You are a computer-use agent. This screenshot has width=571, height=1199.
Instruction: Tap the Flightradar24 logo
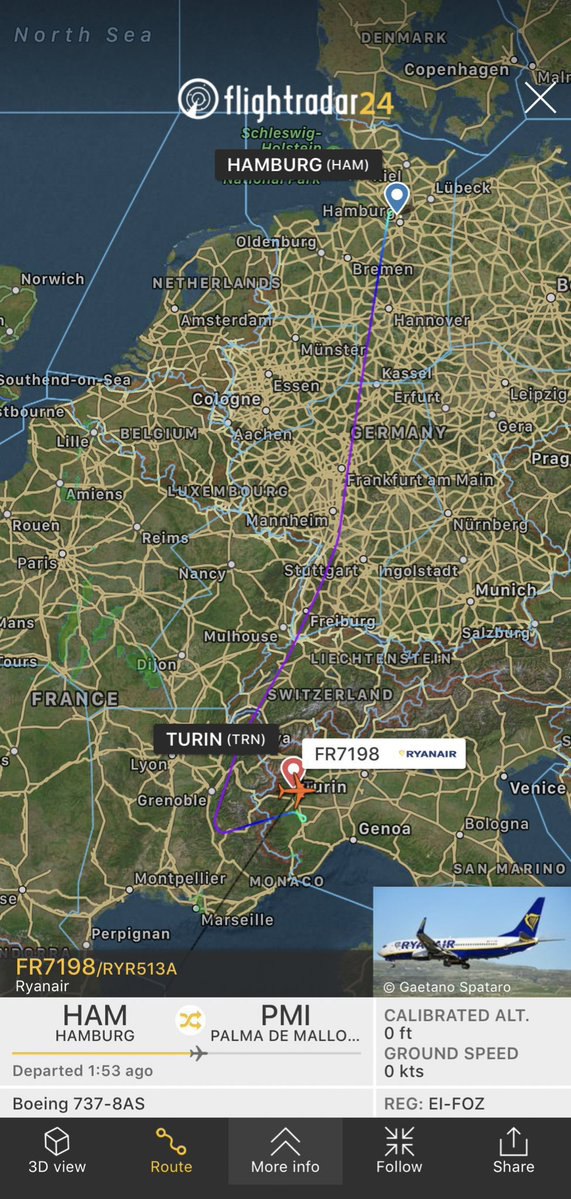[x=287, y=99]
